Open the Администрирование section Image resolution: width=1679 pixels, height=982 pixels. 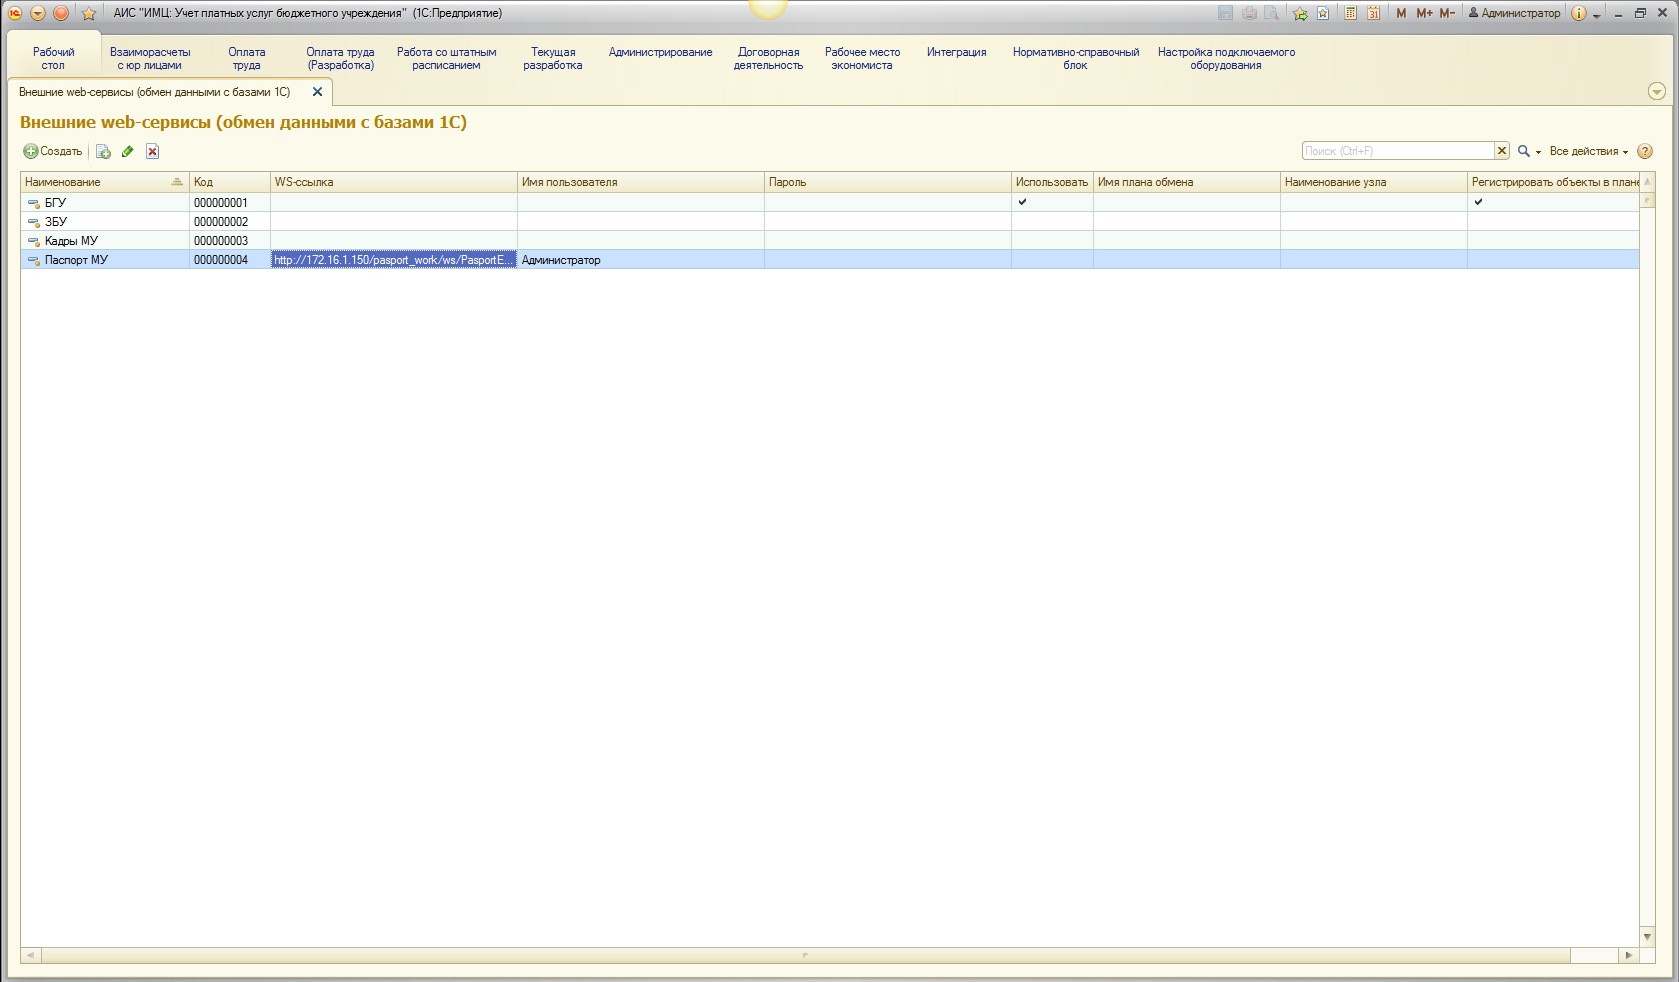click(x=660, y=53)
